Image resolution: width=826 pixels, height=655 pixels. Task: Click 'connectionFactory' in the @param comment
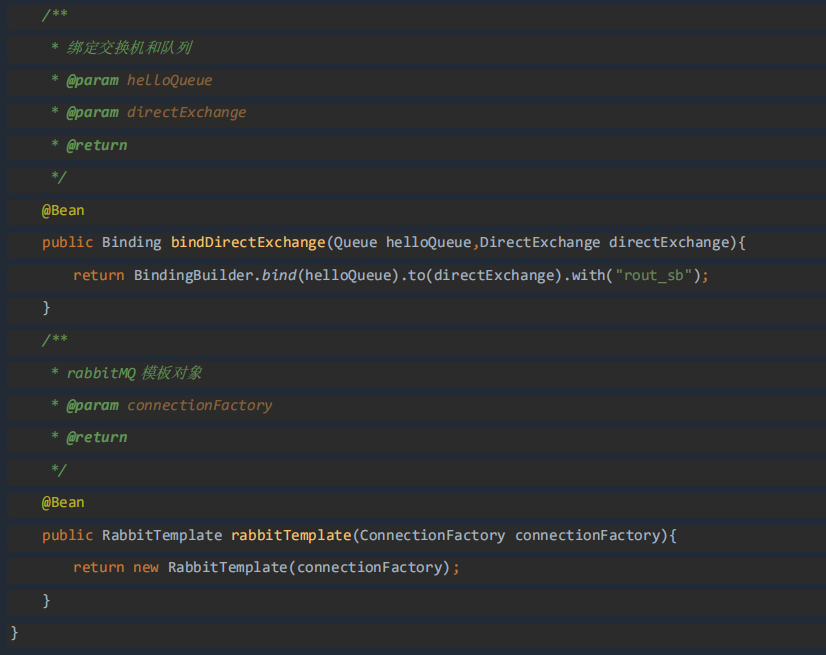[x=200, y=405]
